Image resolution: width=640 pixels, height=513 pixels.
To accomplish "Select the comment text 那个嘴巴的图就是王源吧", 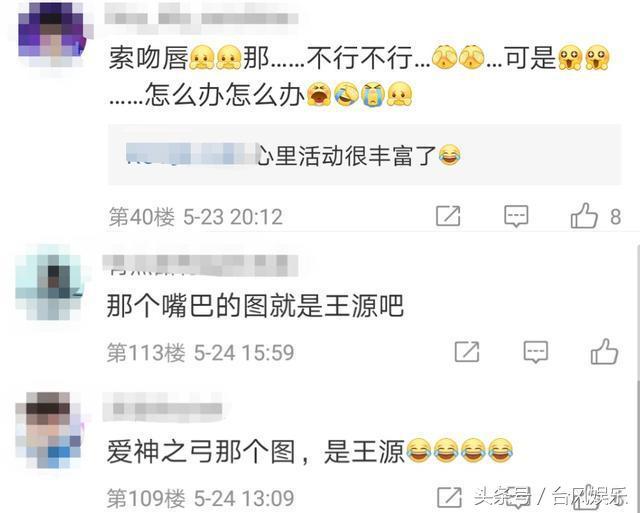I will coord(255,306).
